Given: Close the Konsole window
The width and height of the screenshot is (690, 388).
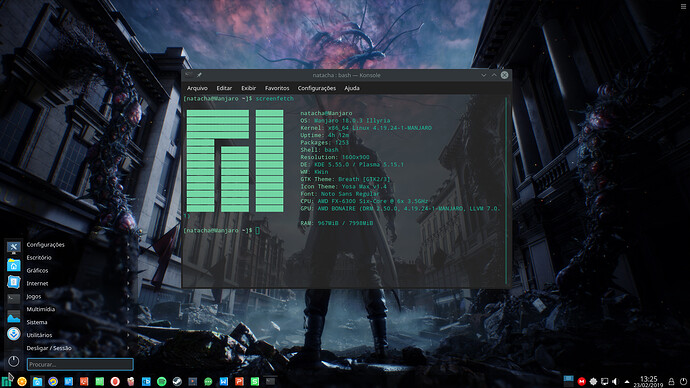Looking at the screenshot, I should point(504,75).
